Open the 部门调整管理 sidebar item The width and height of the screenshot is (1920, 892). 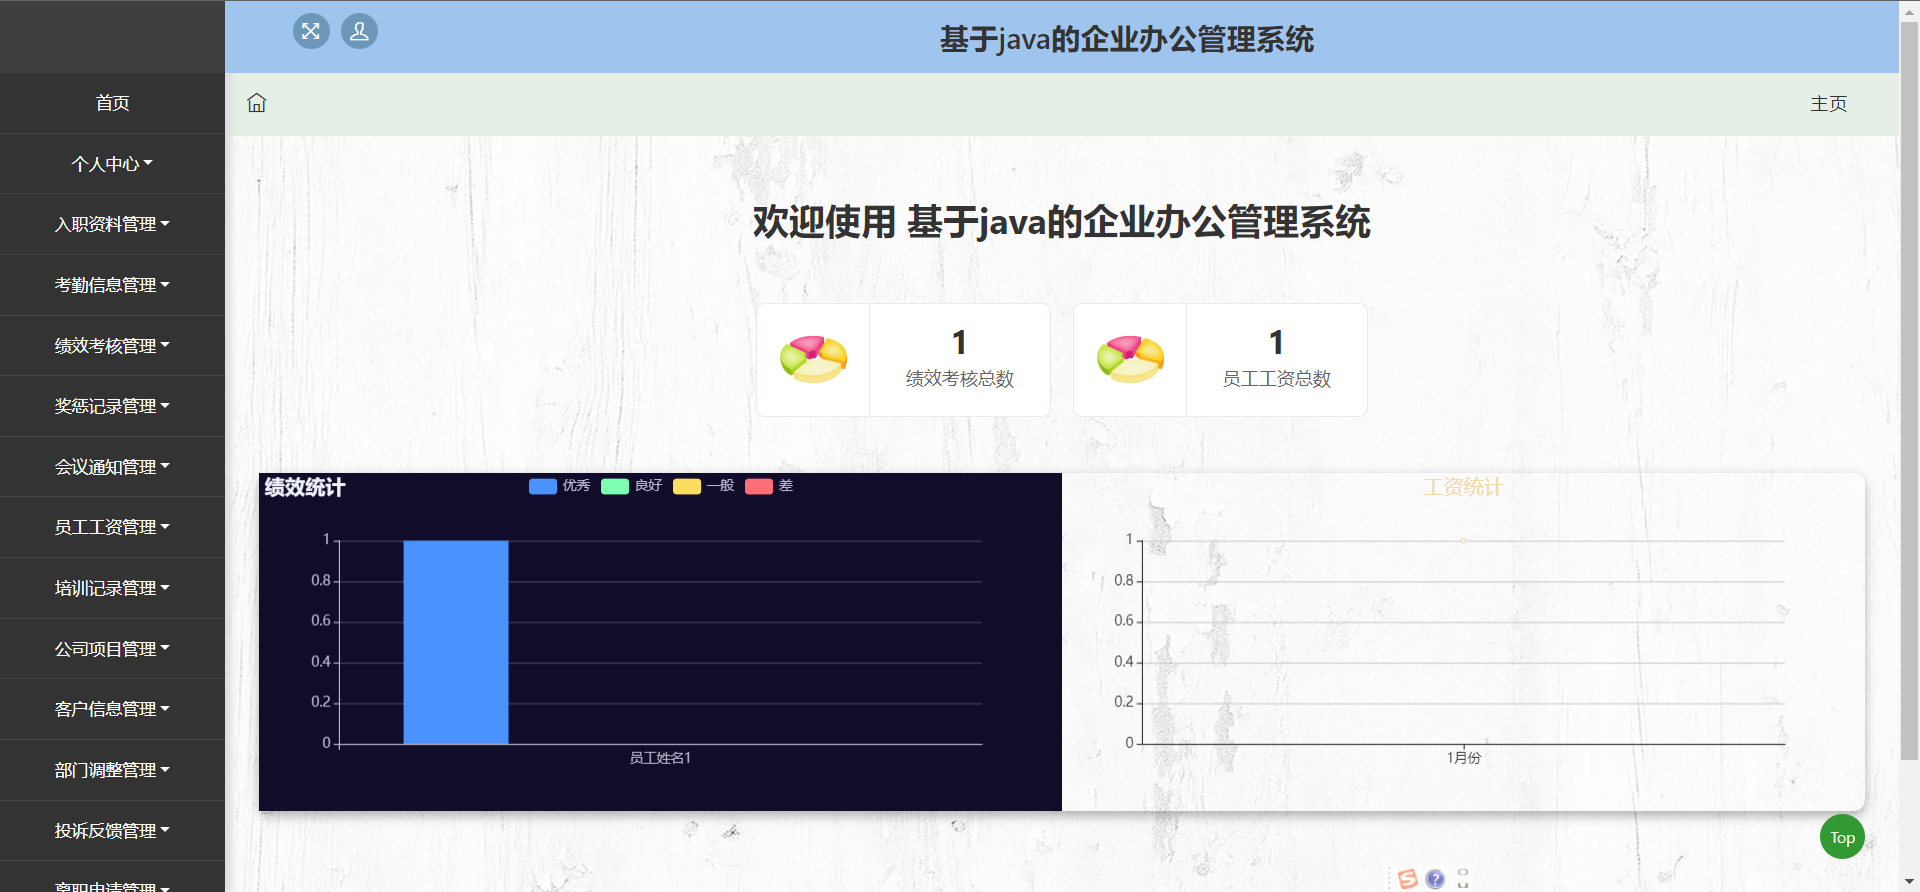click(x=112, y=770)
